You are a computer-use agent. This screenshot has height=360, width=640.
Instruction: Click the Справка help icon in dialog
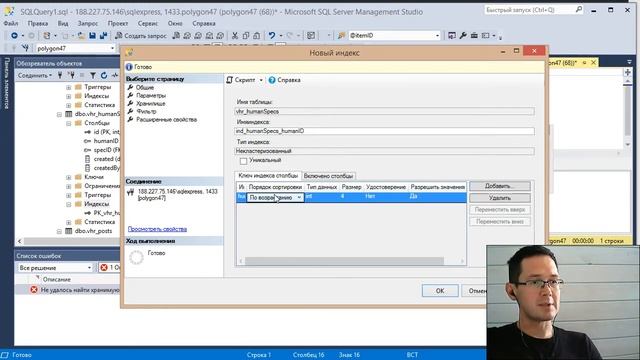point(272,80)
